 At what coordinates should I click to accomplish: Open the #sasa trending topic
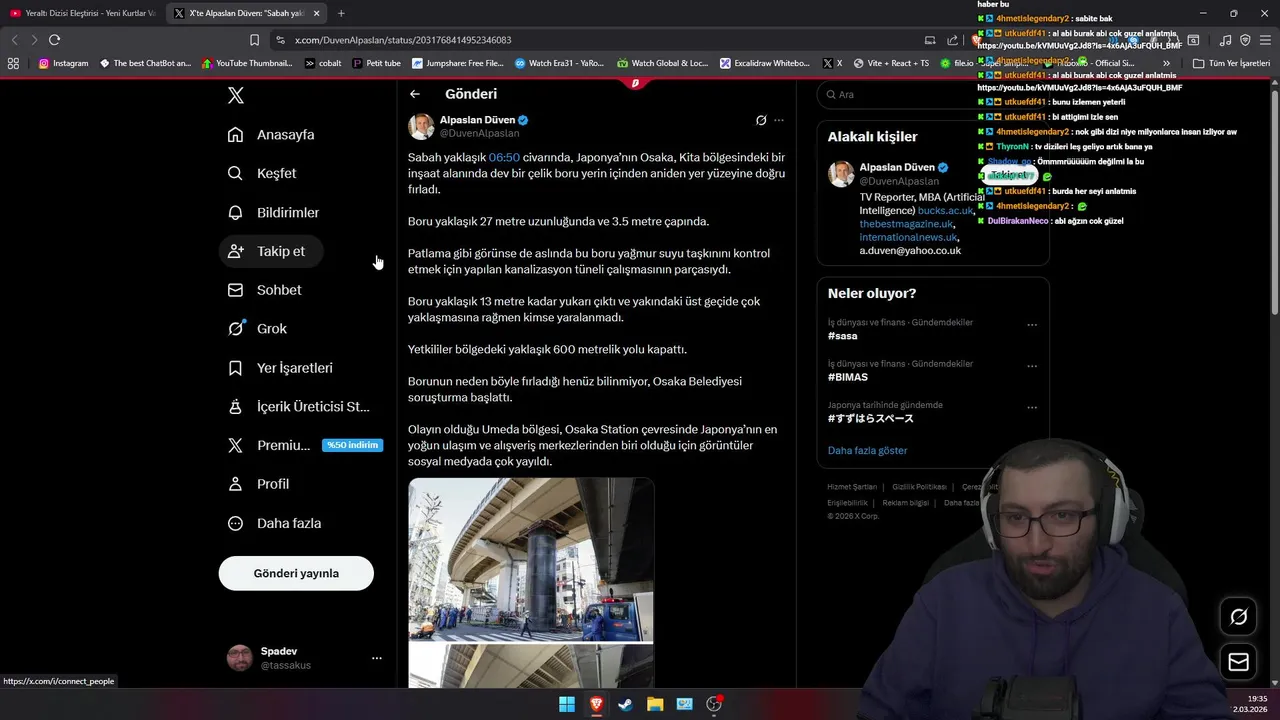coord(843,336)
